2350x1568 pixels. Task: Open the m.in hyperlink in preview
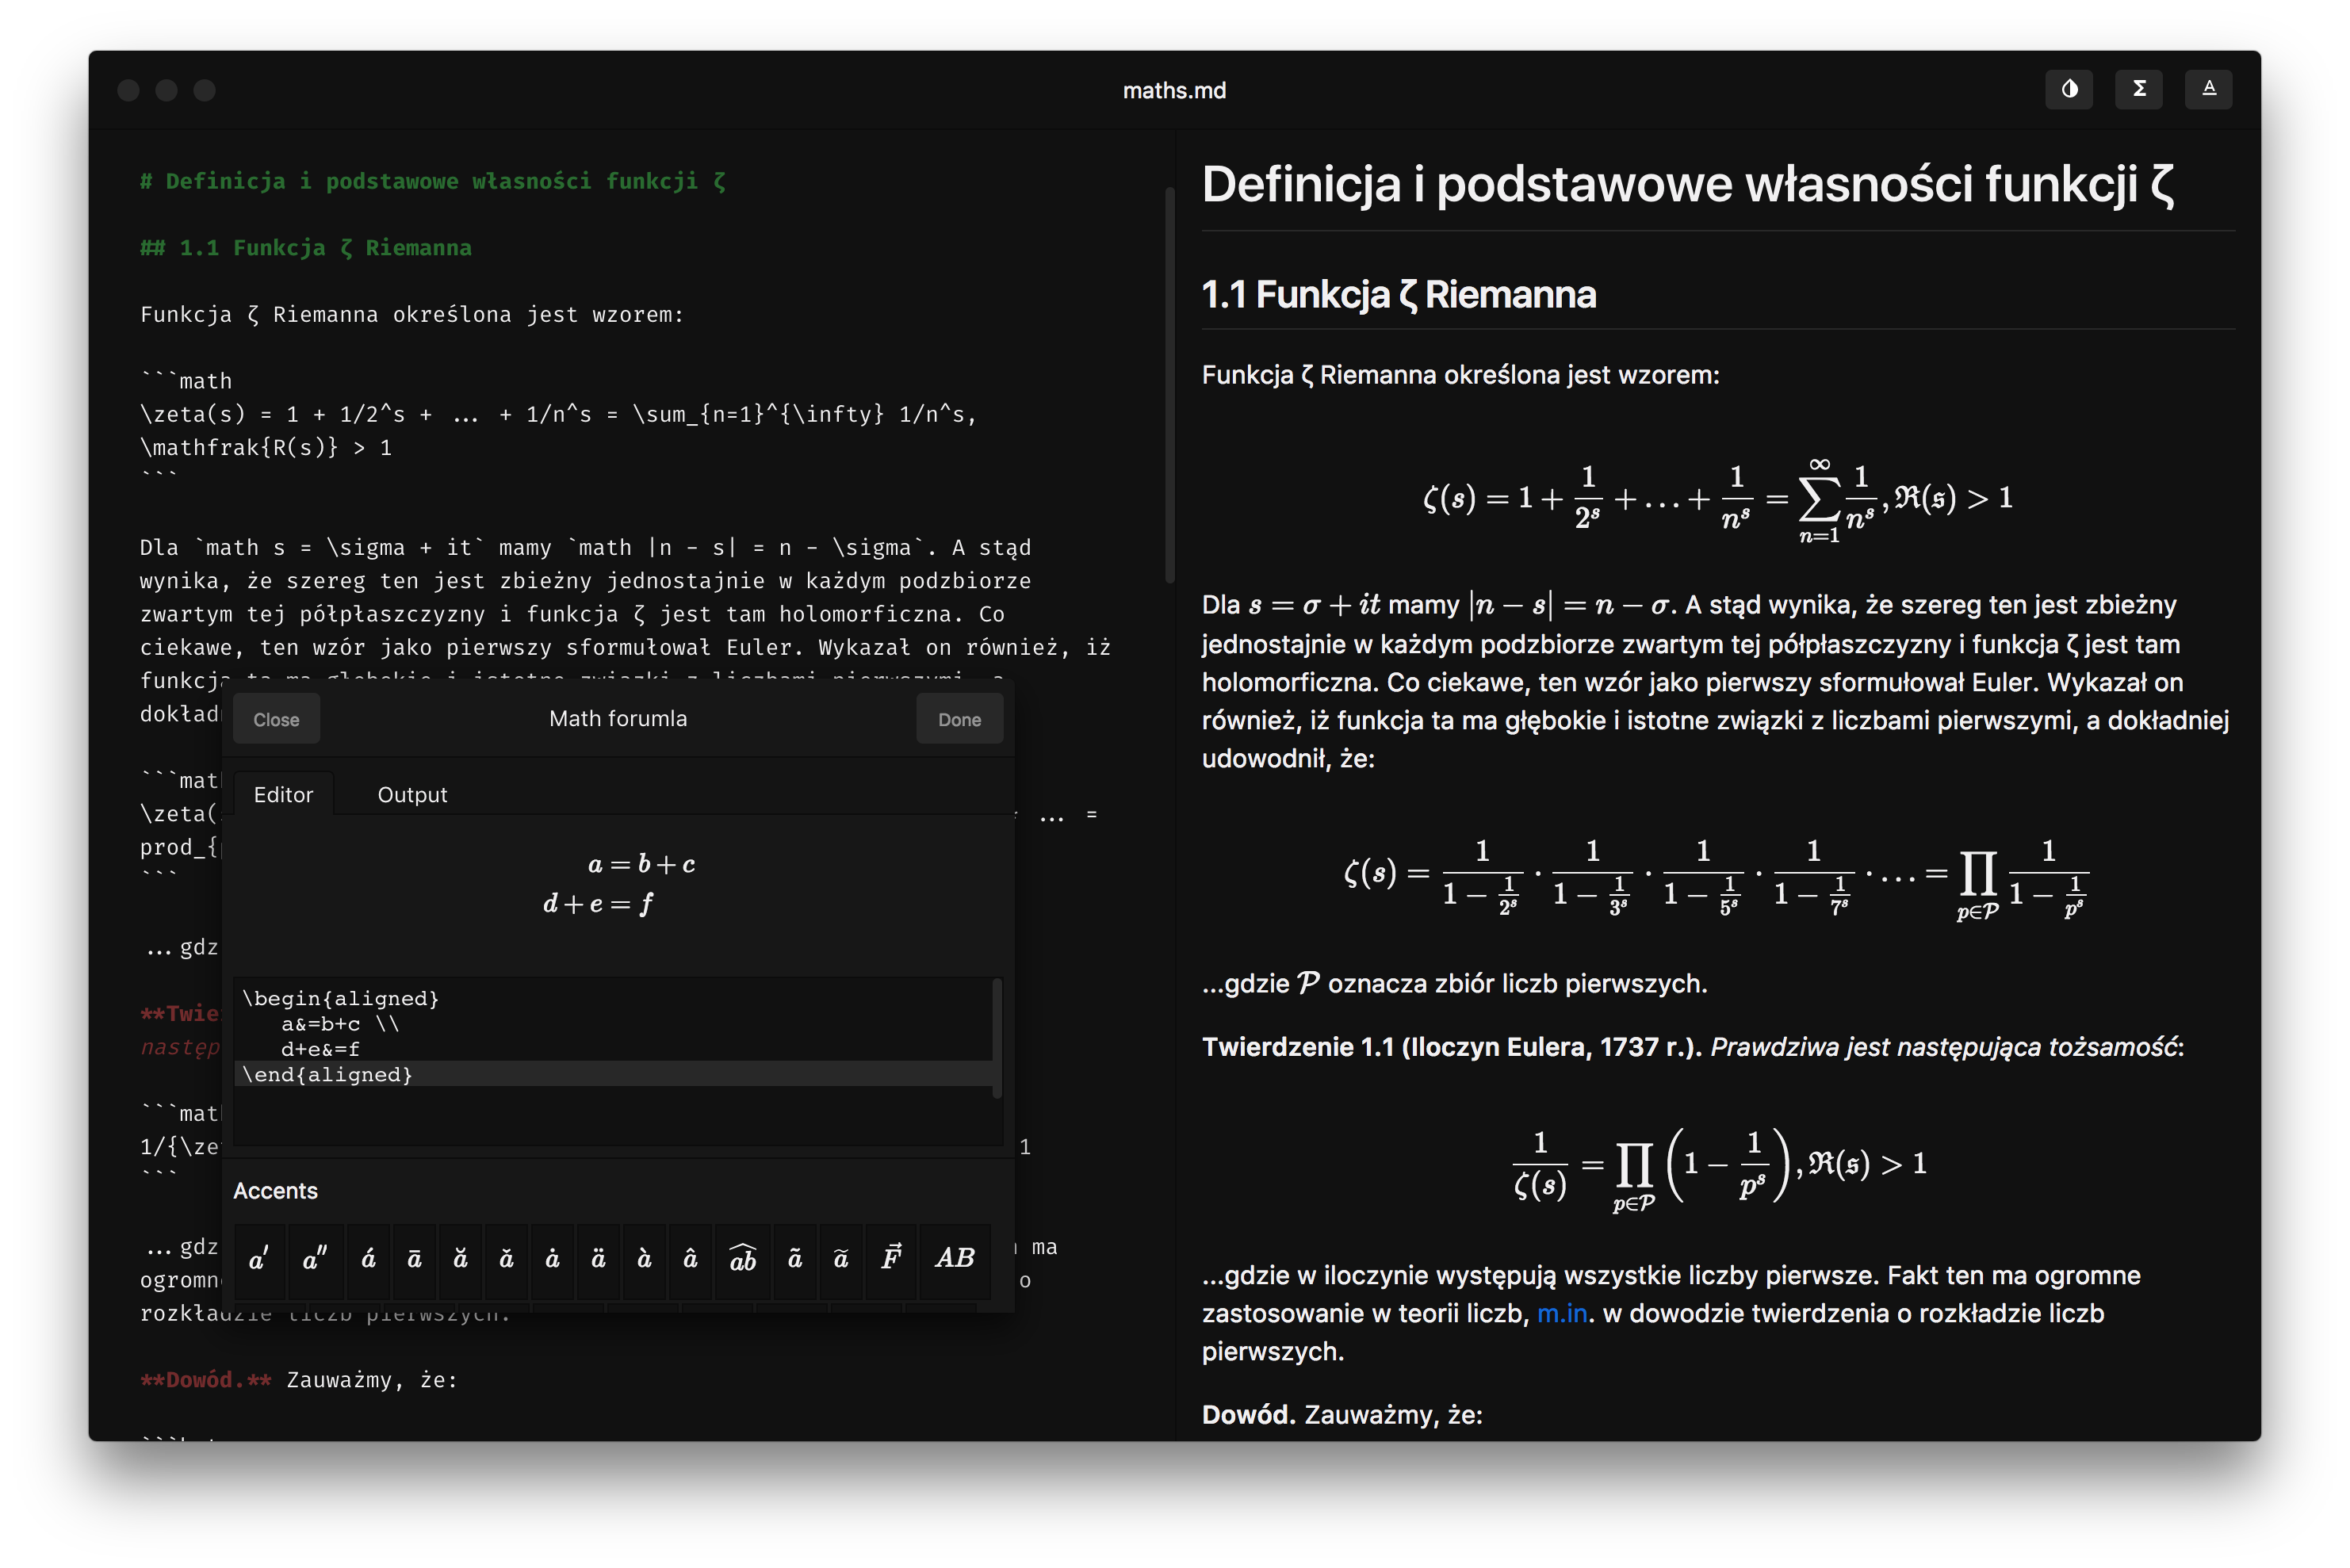[1562, 1313]
